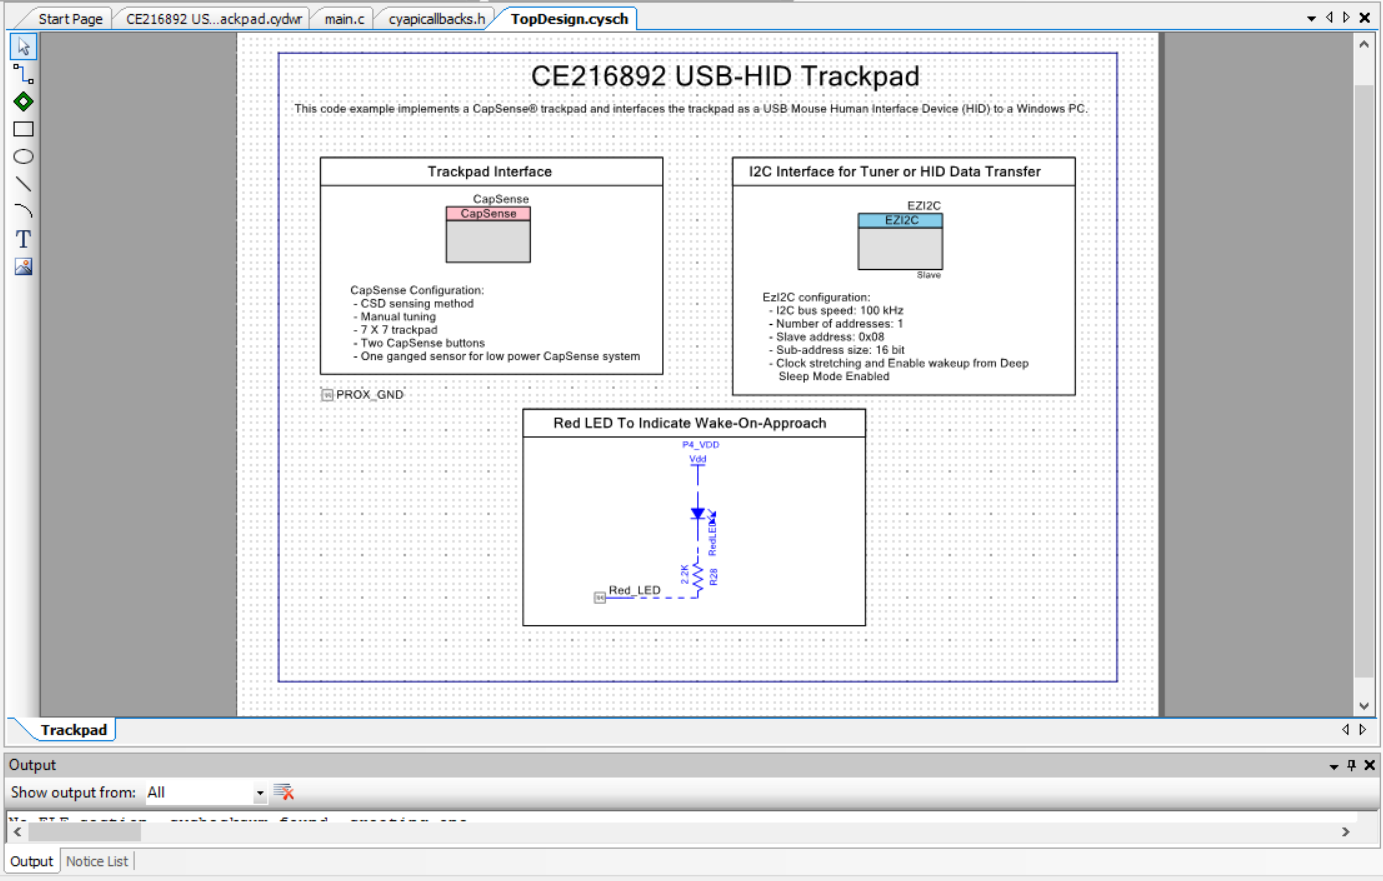Select the EZI2C component on the schematic
This screenshot has width=1383, height=881.
point(899,241)
